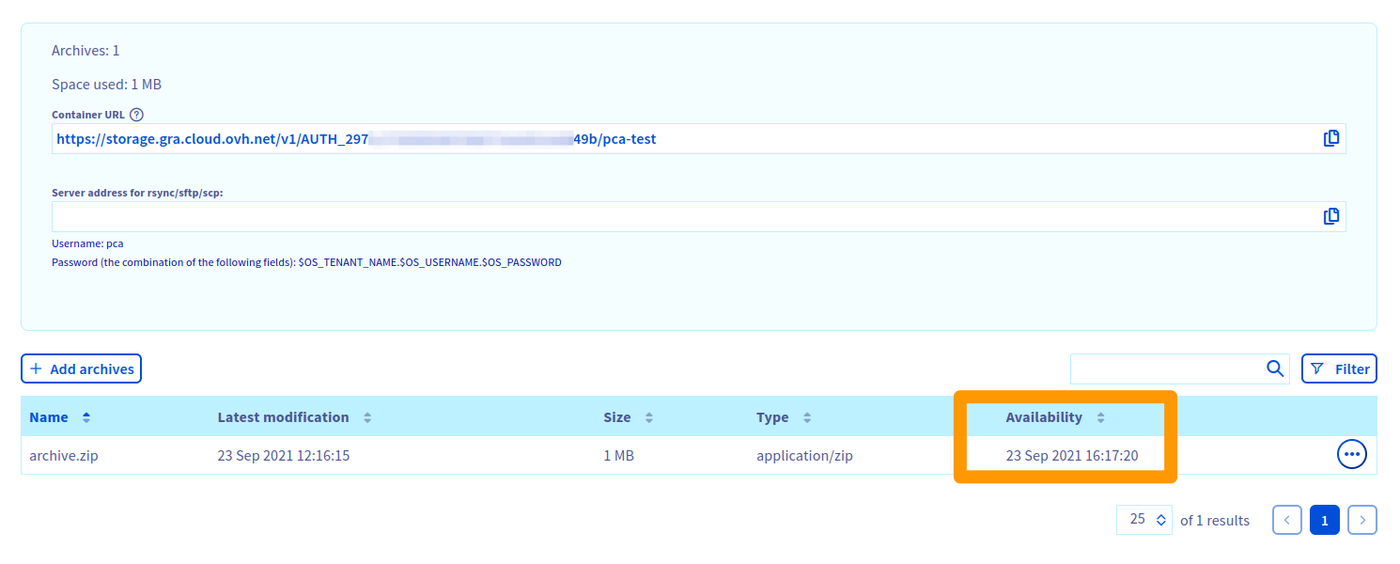This screenshot has height=564, width=1400.
Task: Select page 1 in pagination
Action: [1324, 520]
